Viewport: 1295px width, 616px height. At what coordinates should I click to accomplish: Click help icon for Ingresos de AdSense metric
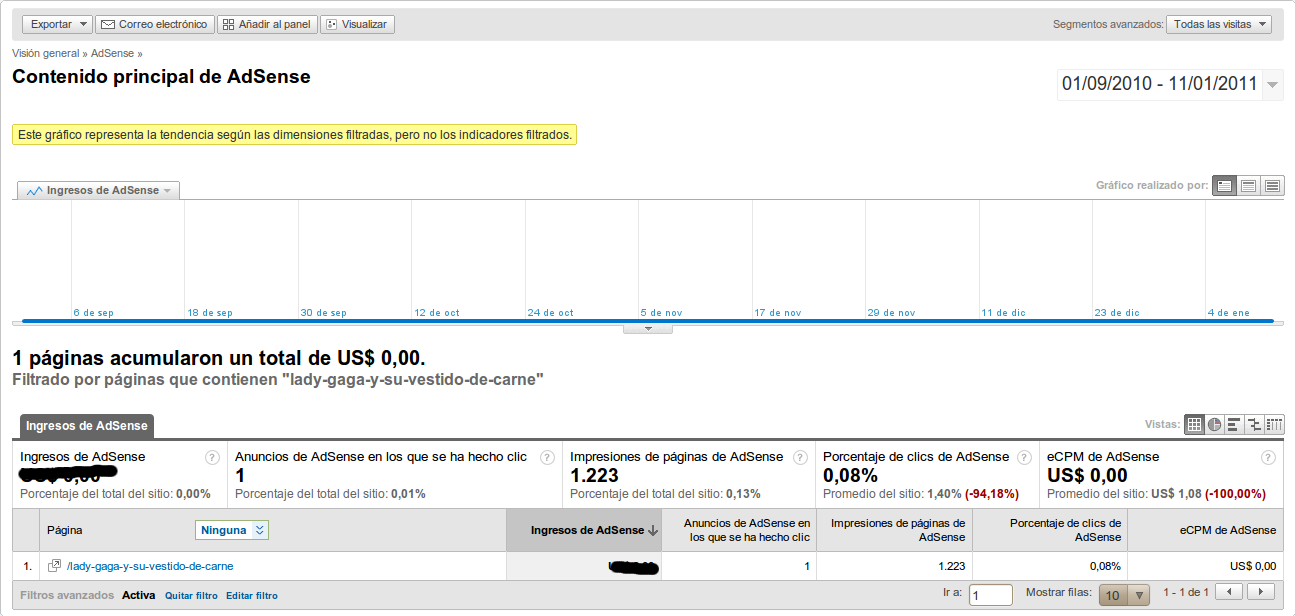212,458
